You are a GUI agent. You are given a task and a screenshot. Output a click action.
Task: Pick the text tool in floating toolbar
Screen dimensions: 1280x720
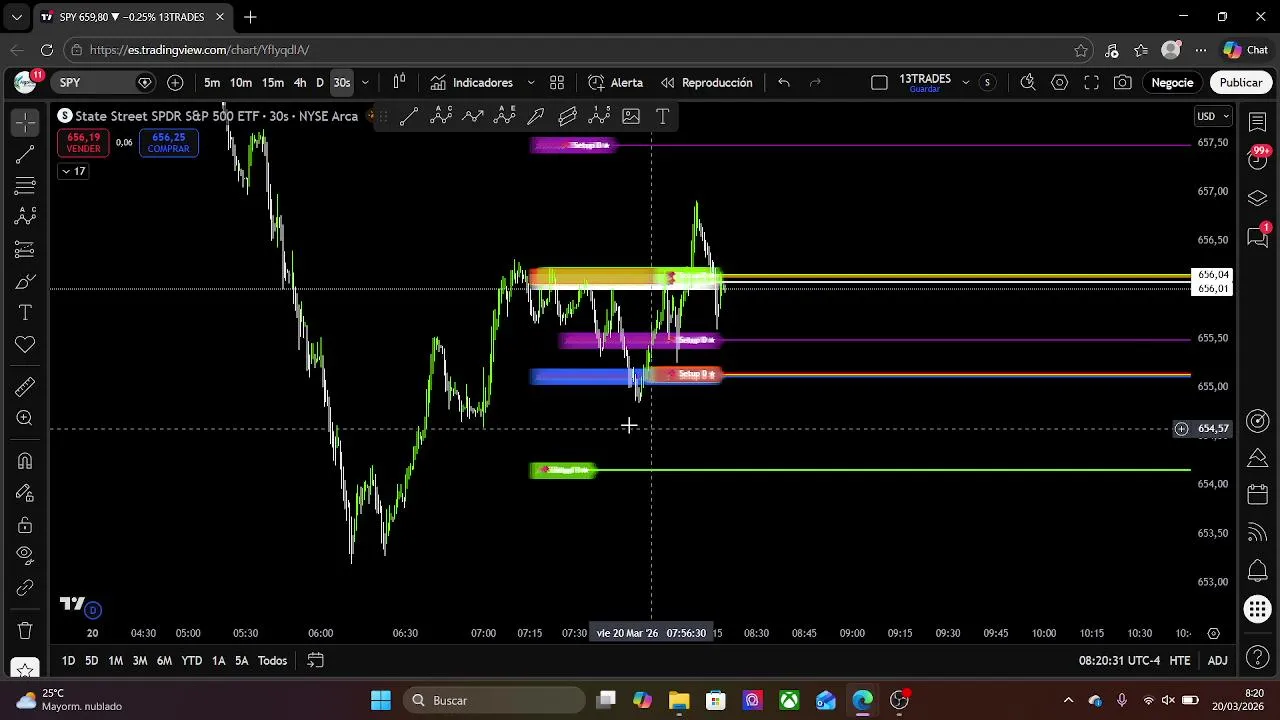(x=662, y=116)
